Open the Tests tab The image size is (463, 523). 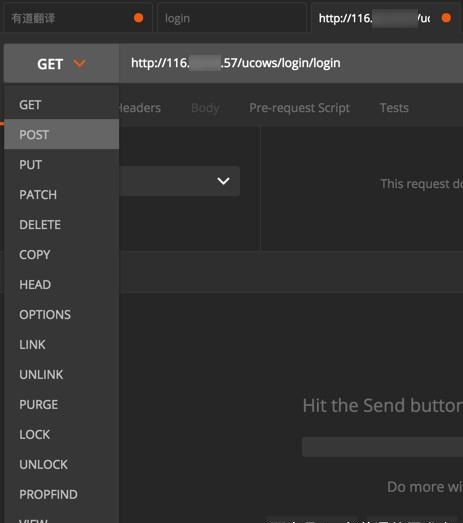click(x=394, y=108)
